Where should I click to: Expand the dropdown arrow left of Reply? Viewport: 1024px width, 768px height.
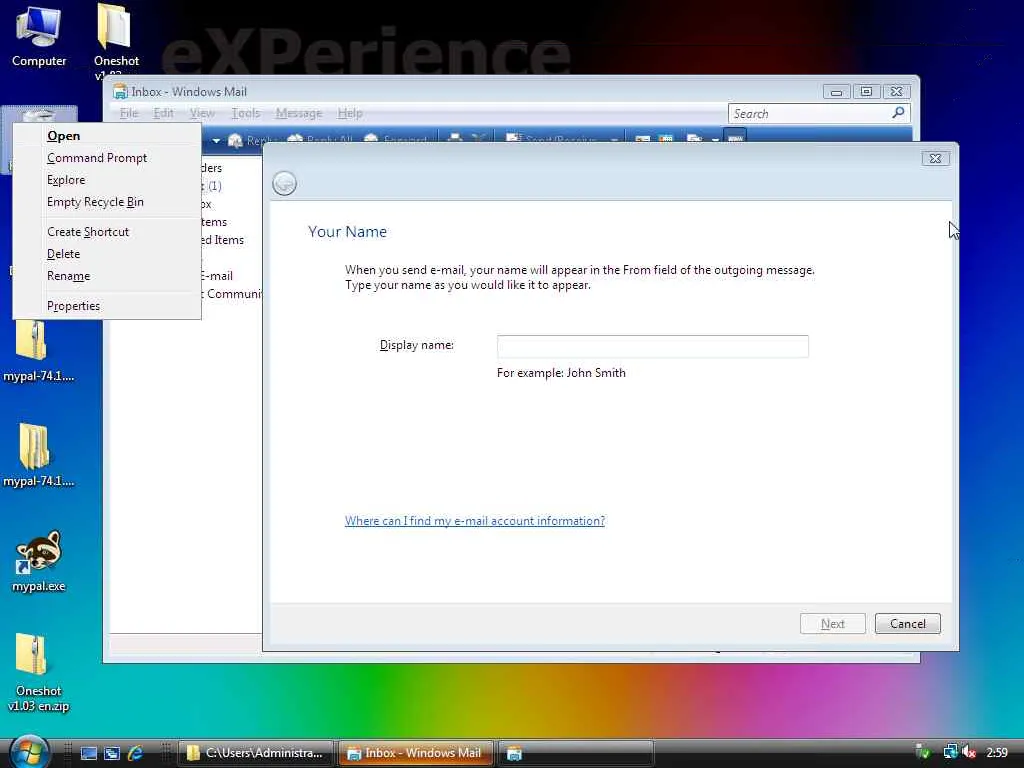coord(216,140)
